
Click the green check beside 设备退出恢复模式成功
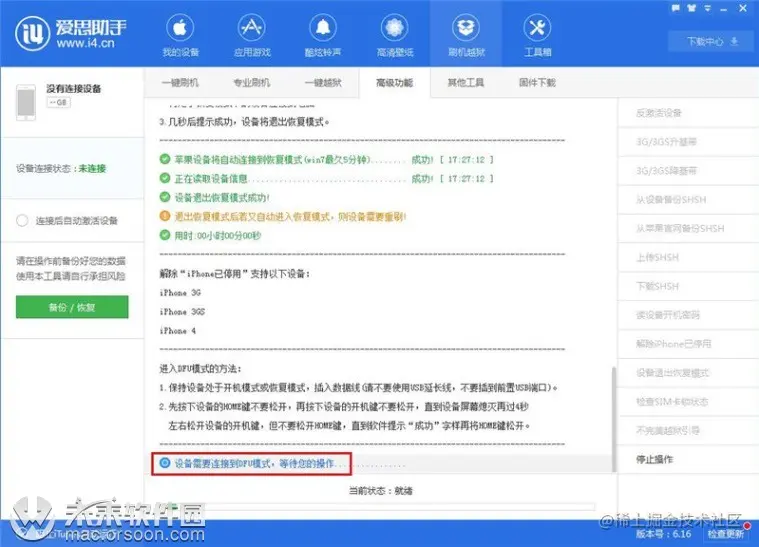tap(165, 197)
